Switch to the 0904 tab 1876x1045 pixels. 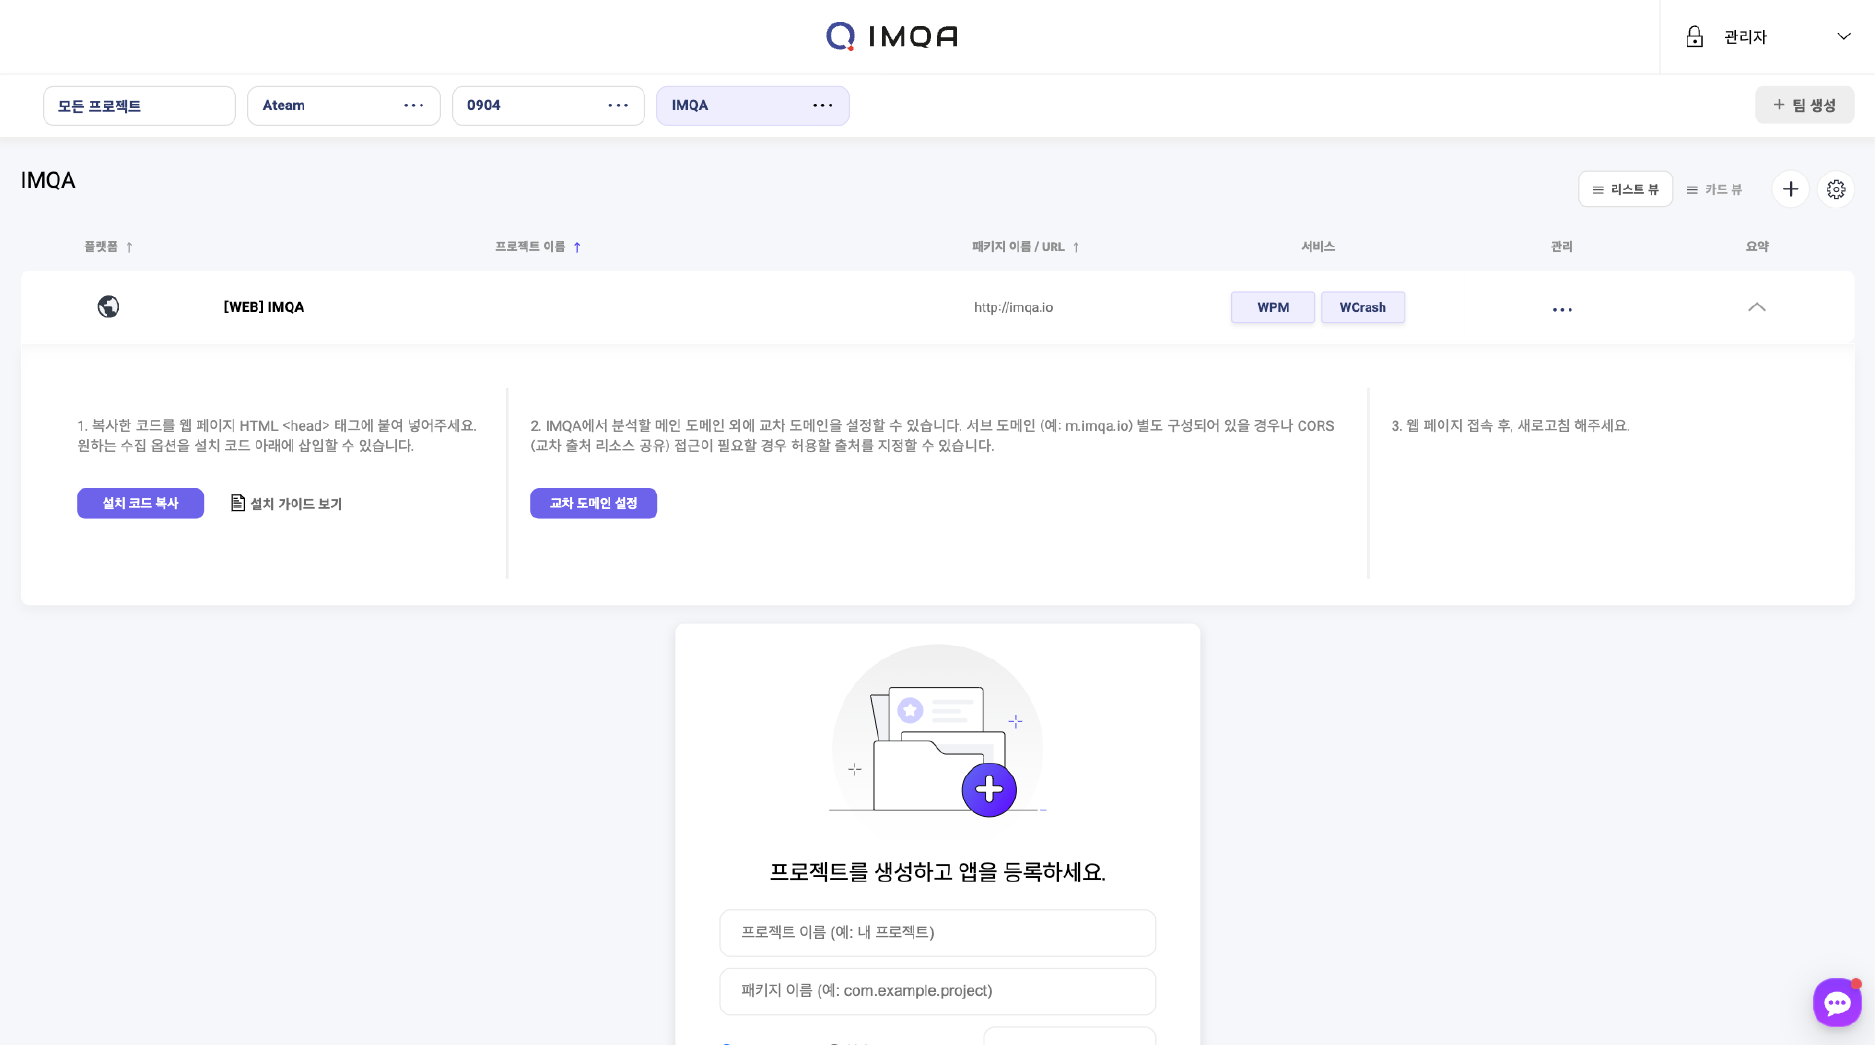(484, 105)
